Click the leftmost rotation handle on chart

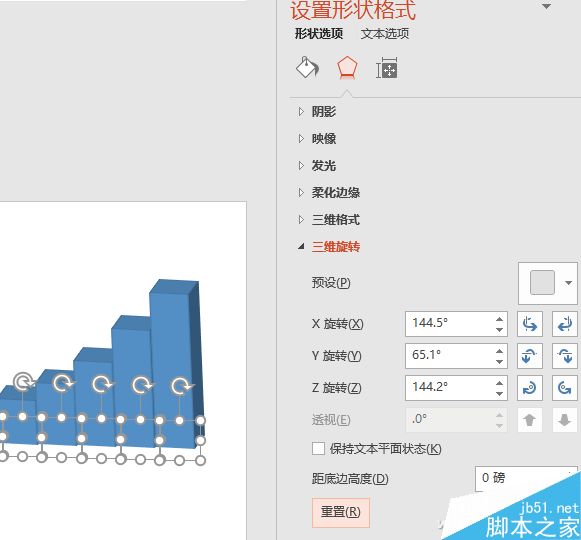click(23, 382)
